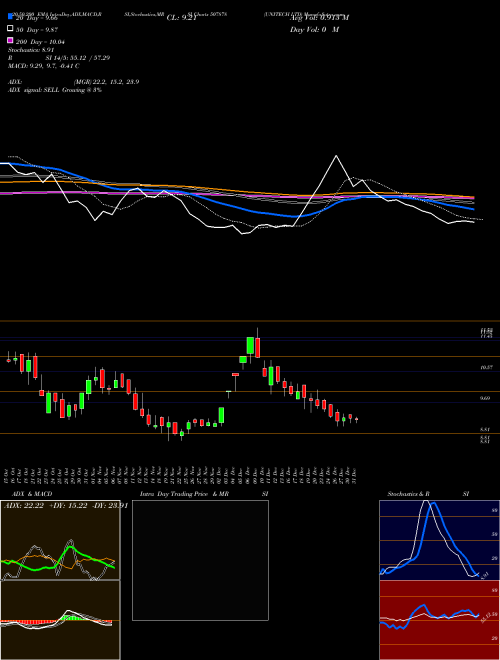Screen dimensions: 500x660
Task: Click the last candlestick on the right of the price chart
Action: click(x=356, y=419)
